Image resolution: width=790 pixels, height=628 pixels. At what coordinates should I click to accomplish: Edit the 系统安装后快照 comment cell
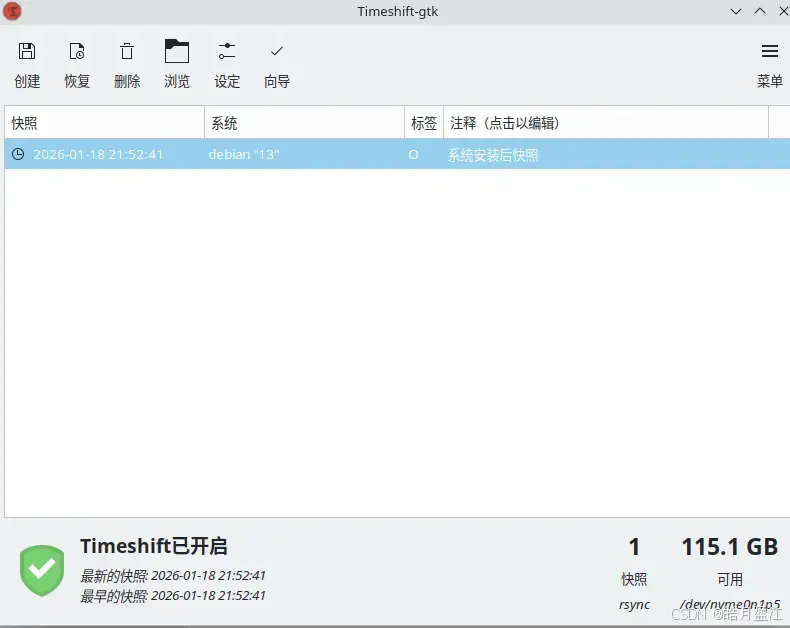click(x=493, y=155)
